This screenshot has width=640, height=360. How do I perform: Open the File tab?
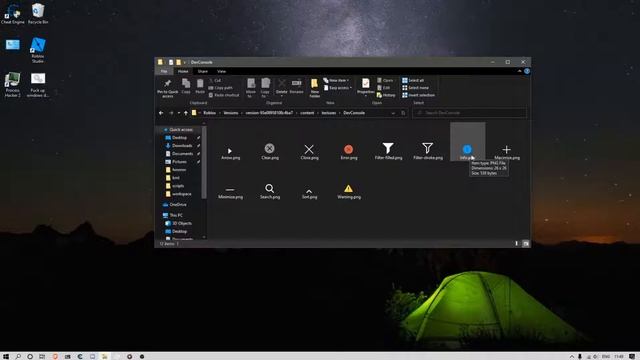(x=164, y=71)
